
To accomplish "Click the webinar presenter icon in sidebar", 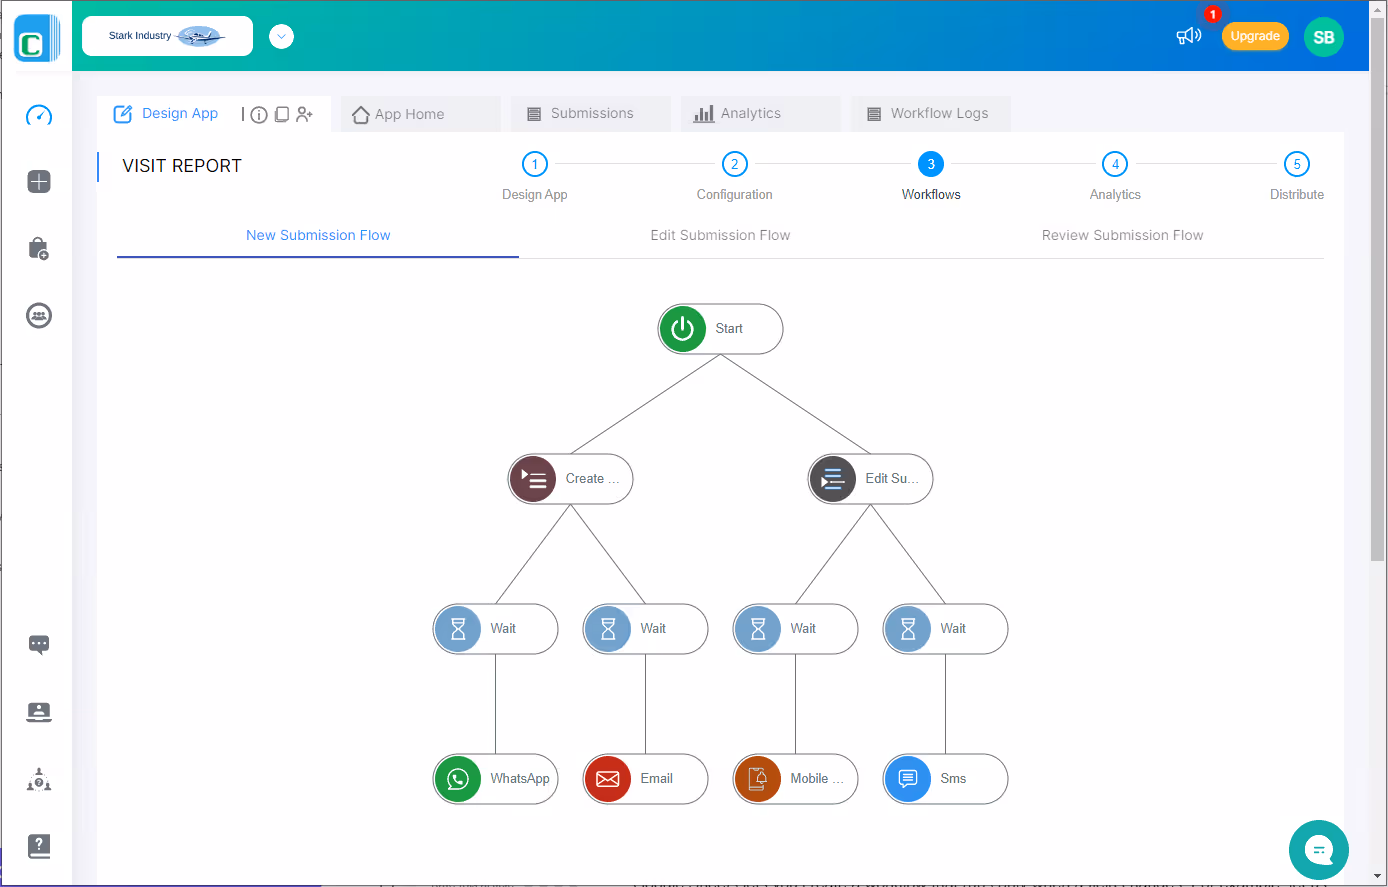I will pyautogui.click(x=39, y=712).
